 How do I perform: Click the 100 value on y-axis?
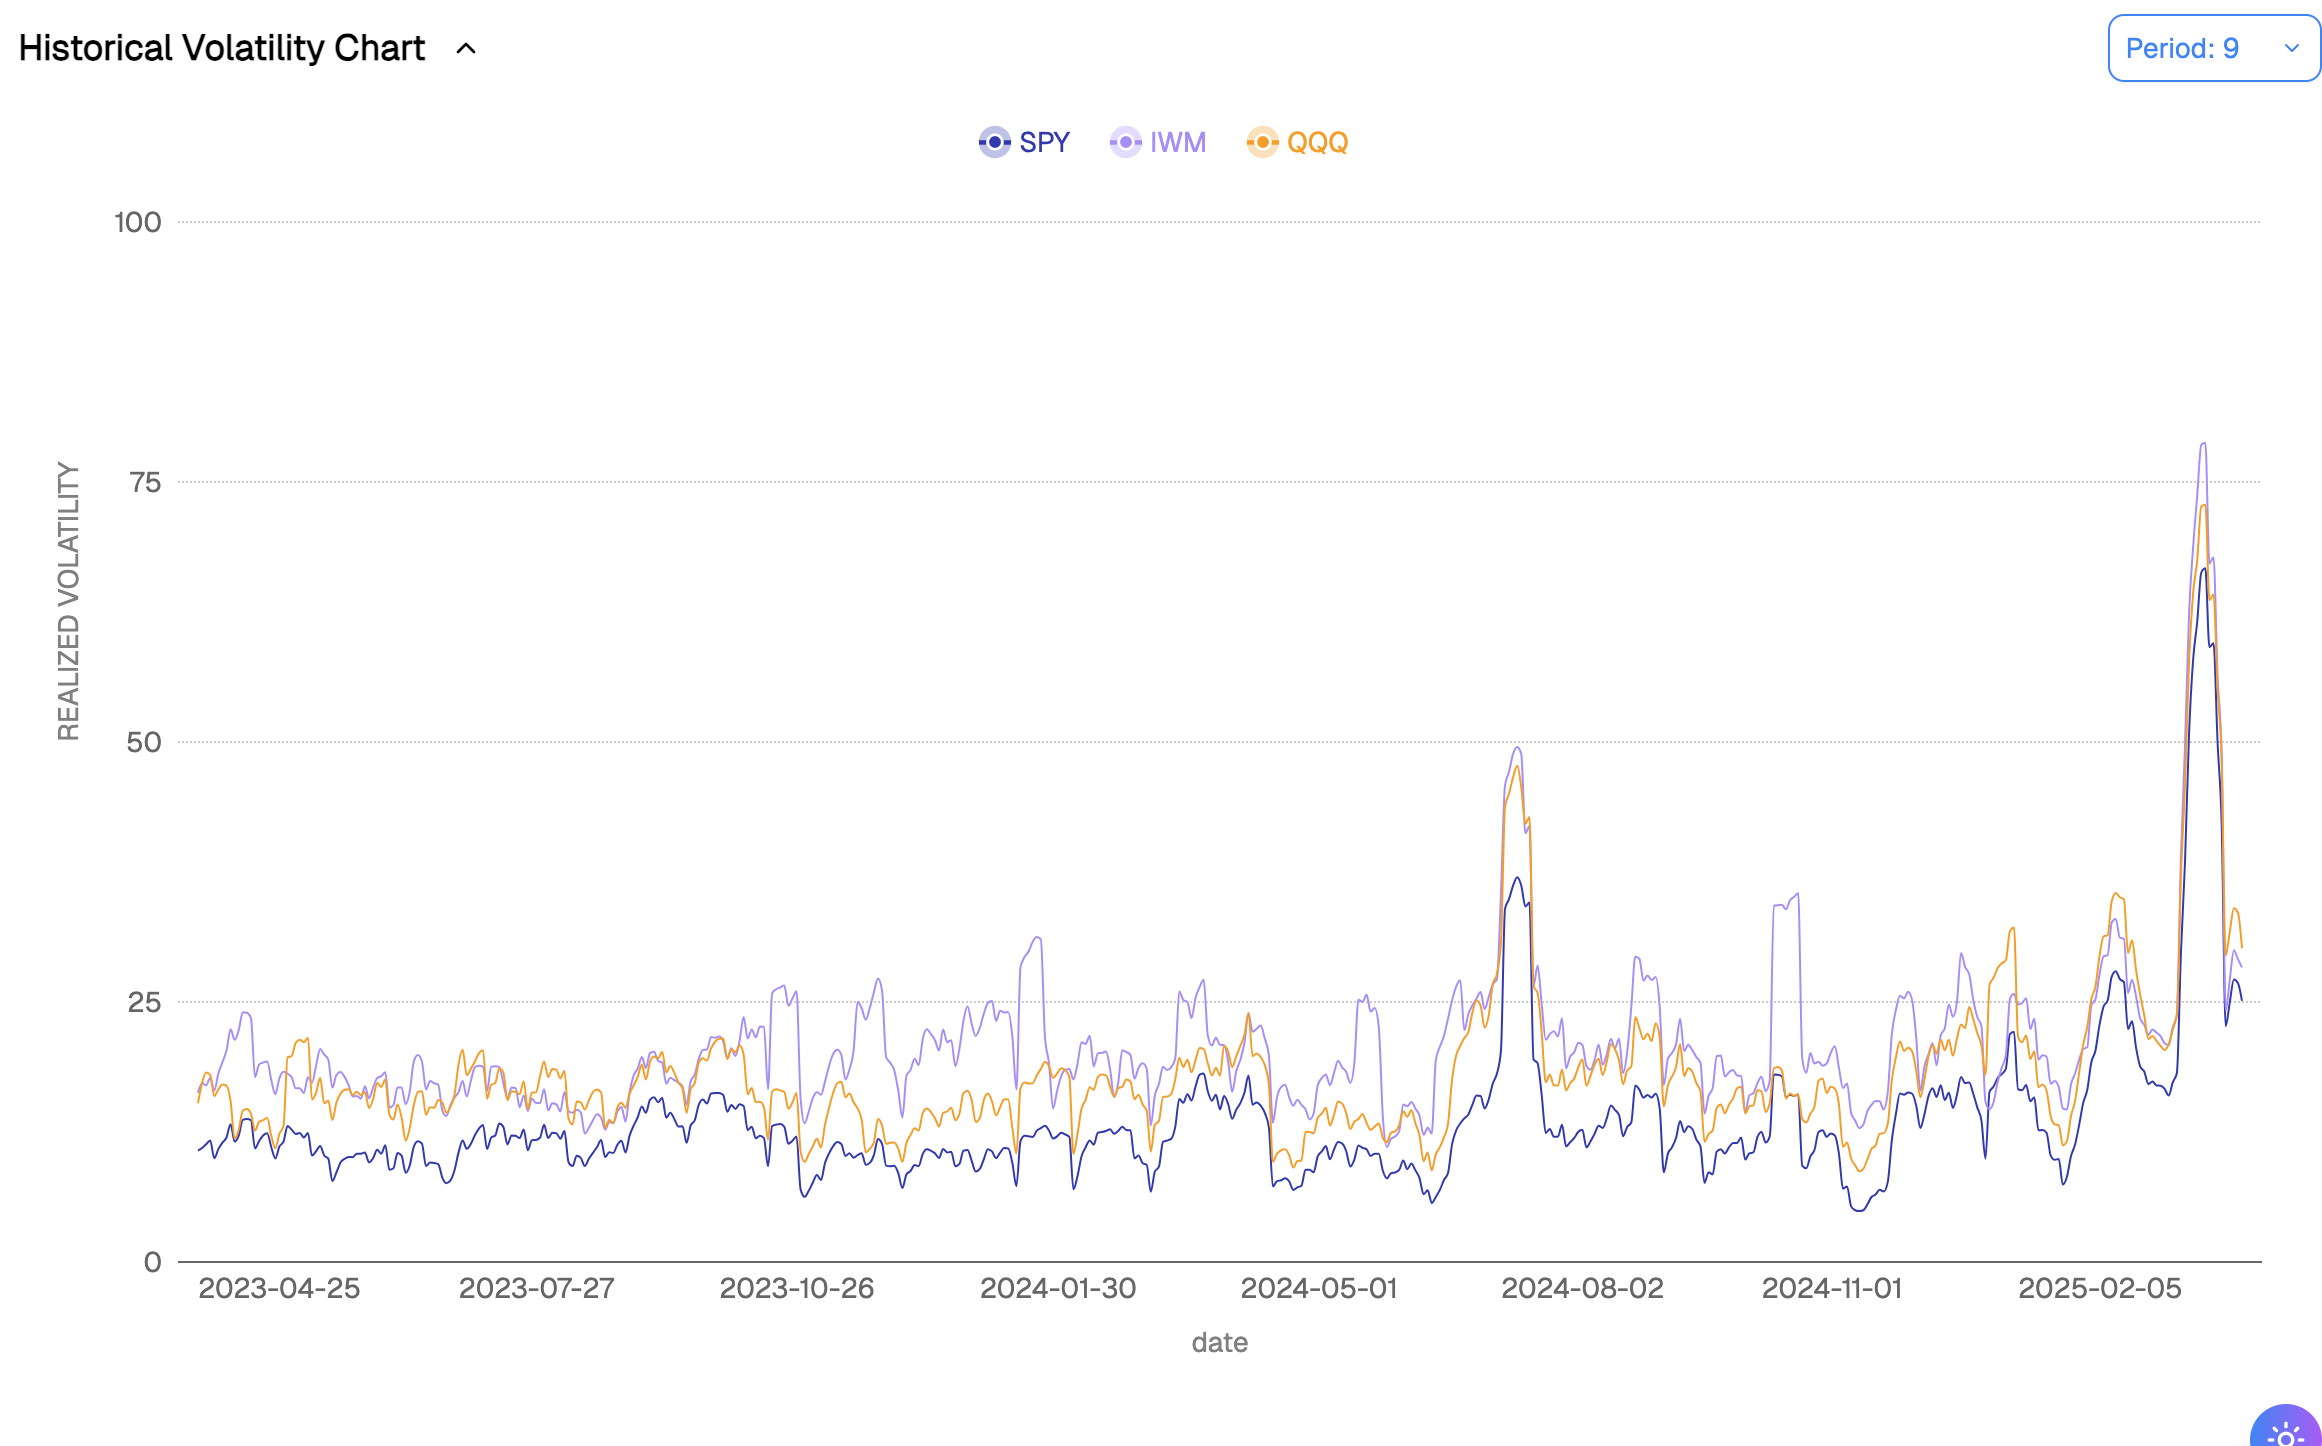138,222
